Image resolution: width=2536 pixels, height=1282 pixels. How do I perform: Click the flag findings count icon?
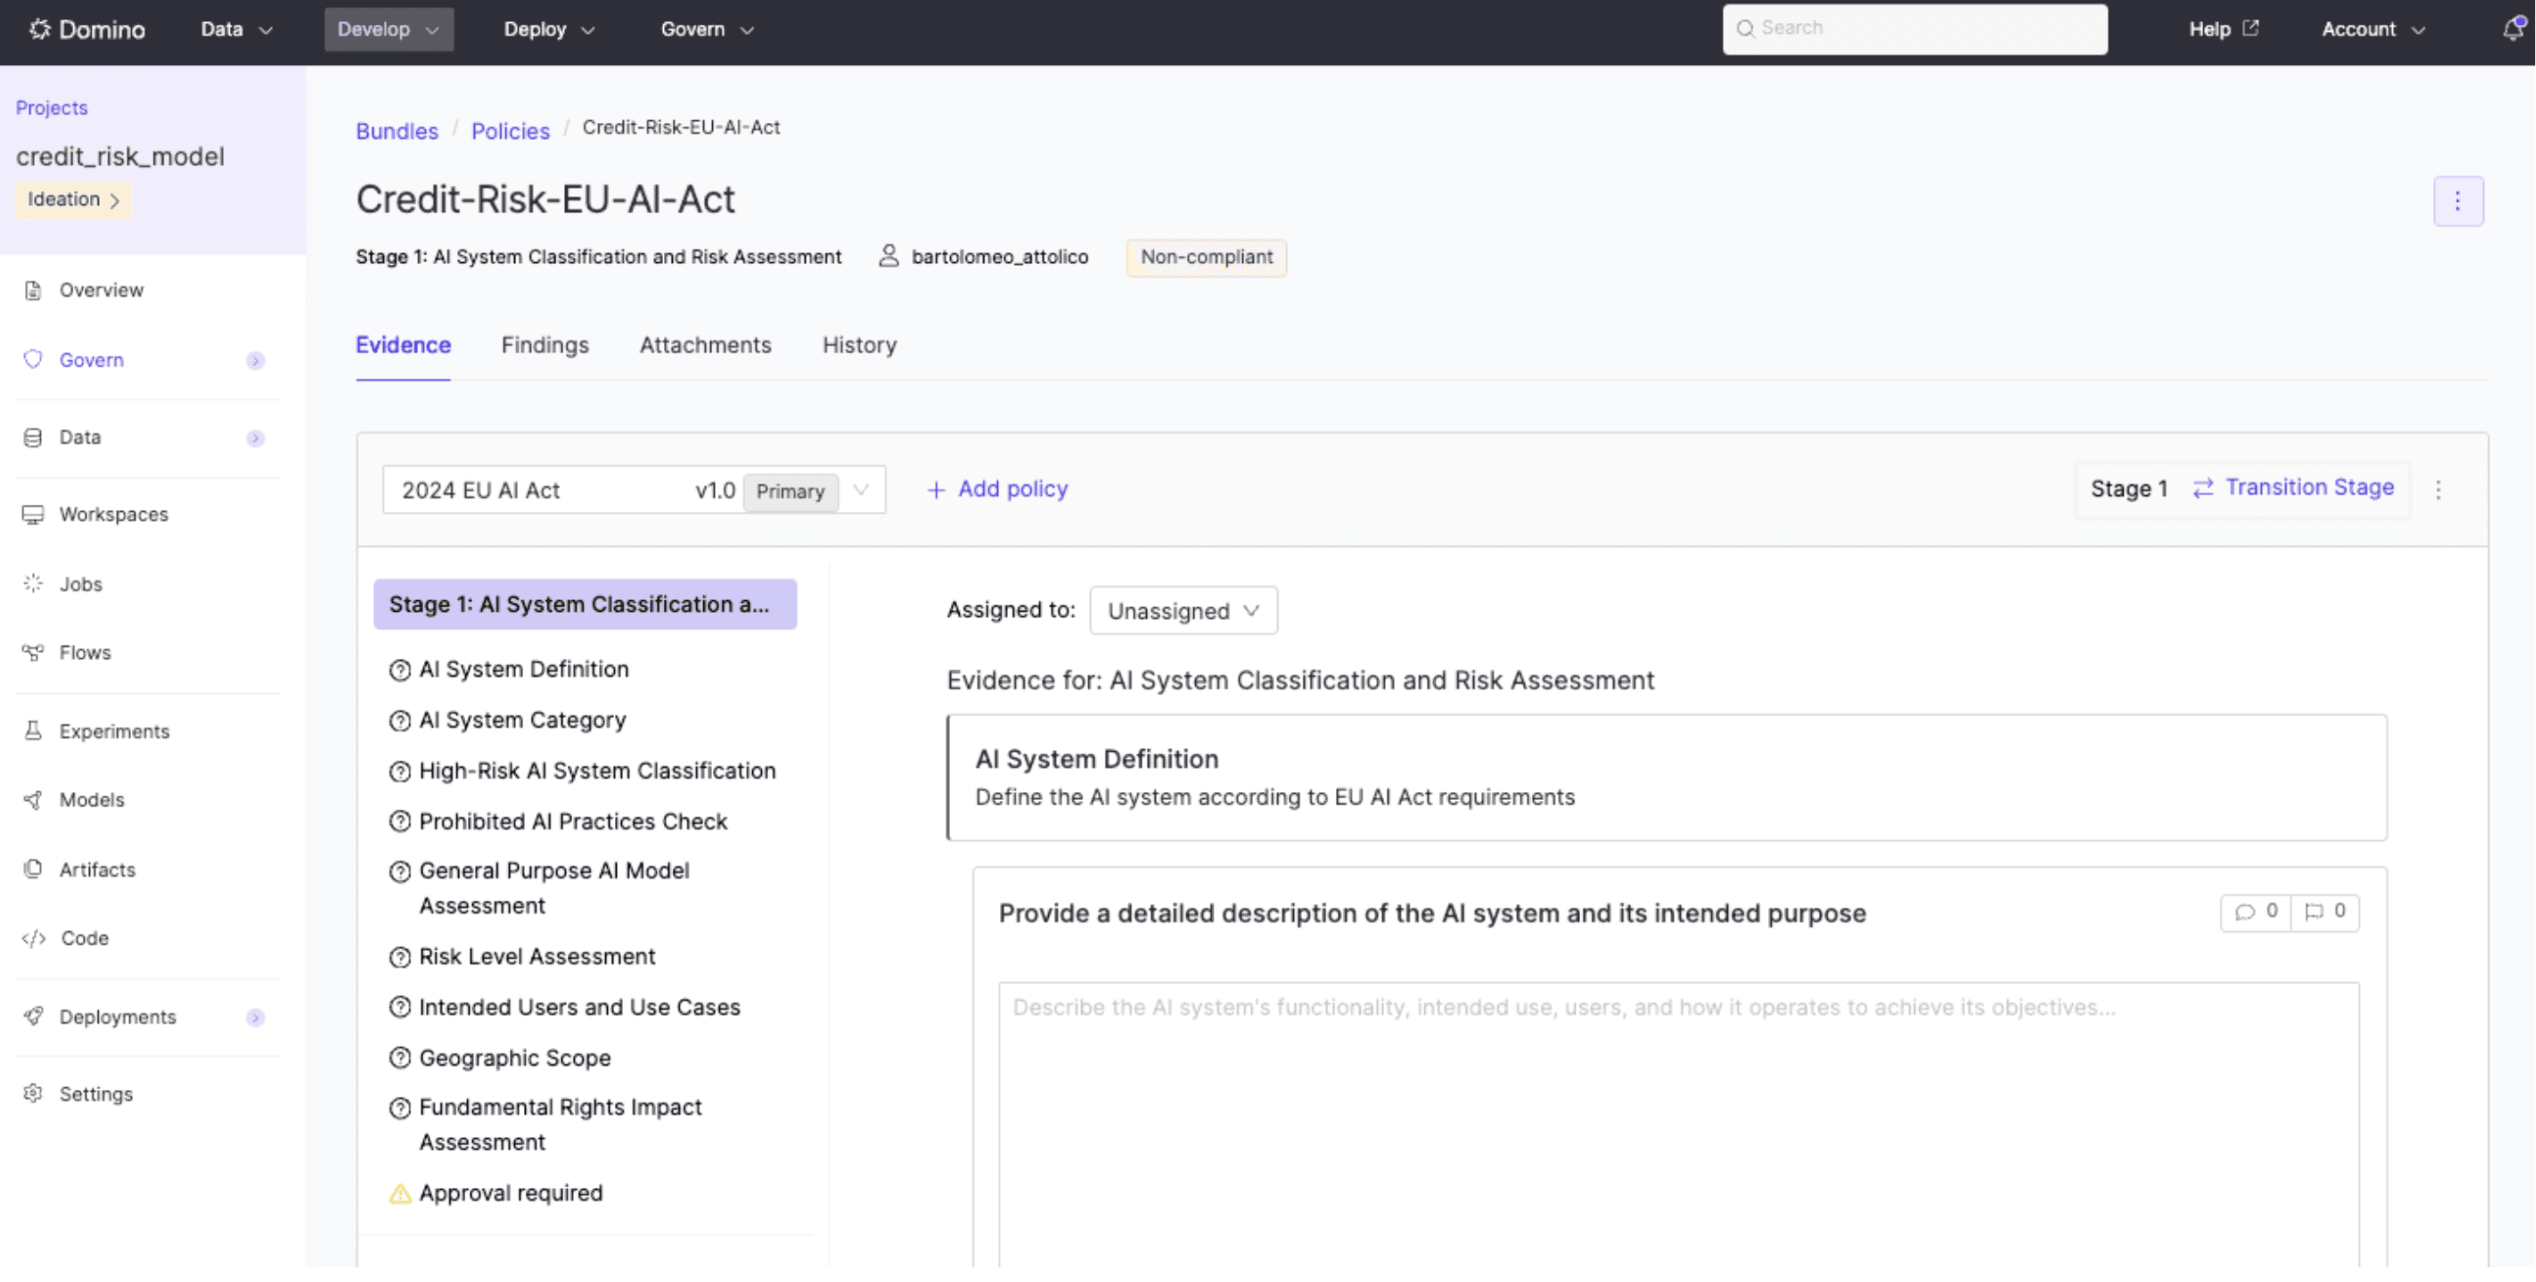2325,911
